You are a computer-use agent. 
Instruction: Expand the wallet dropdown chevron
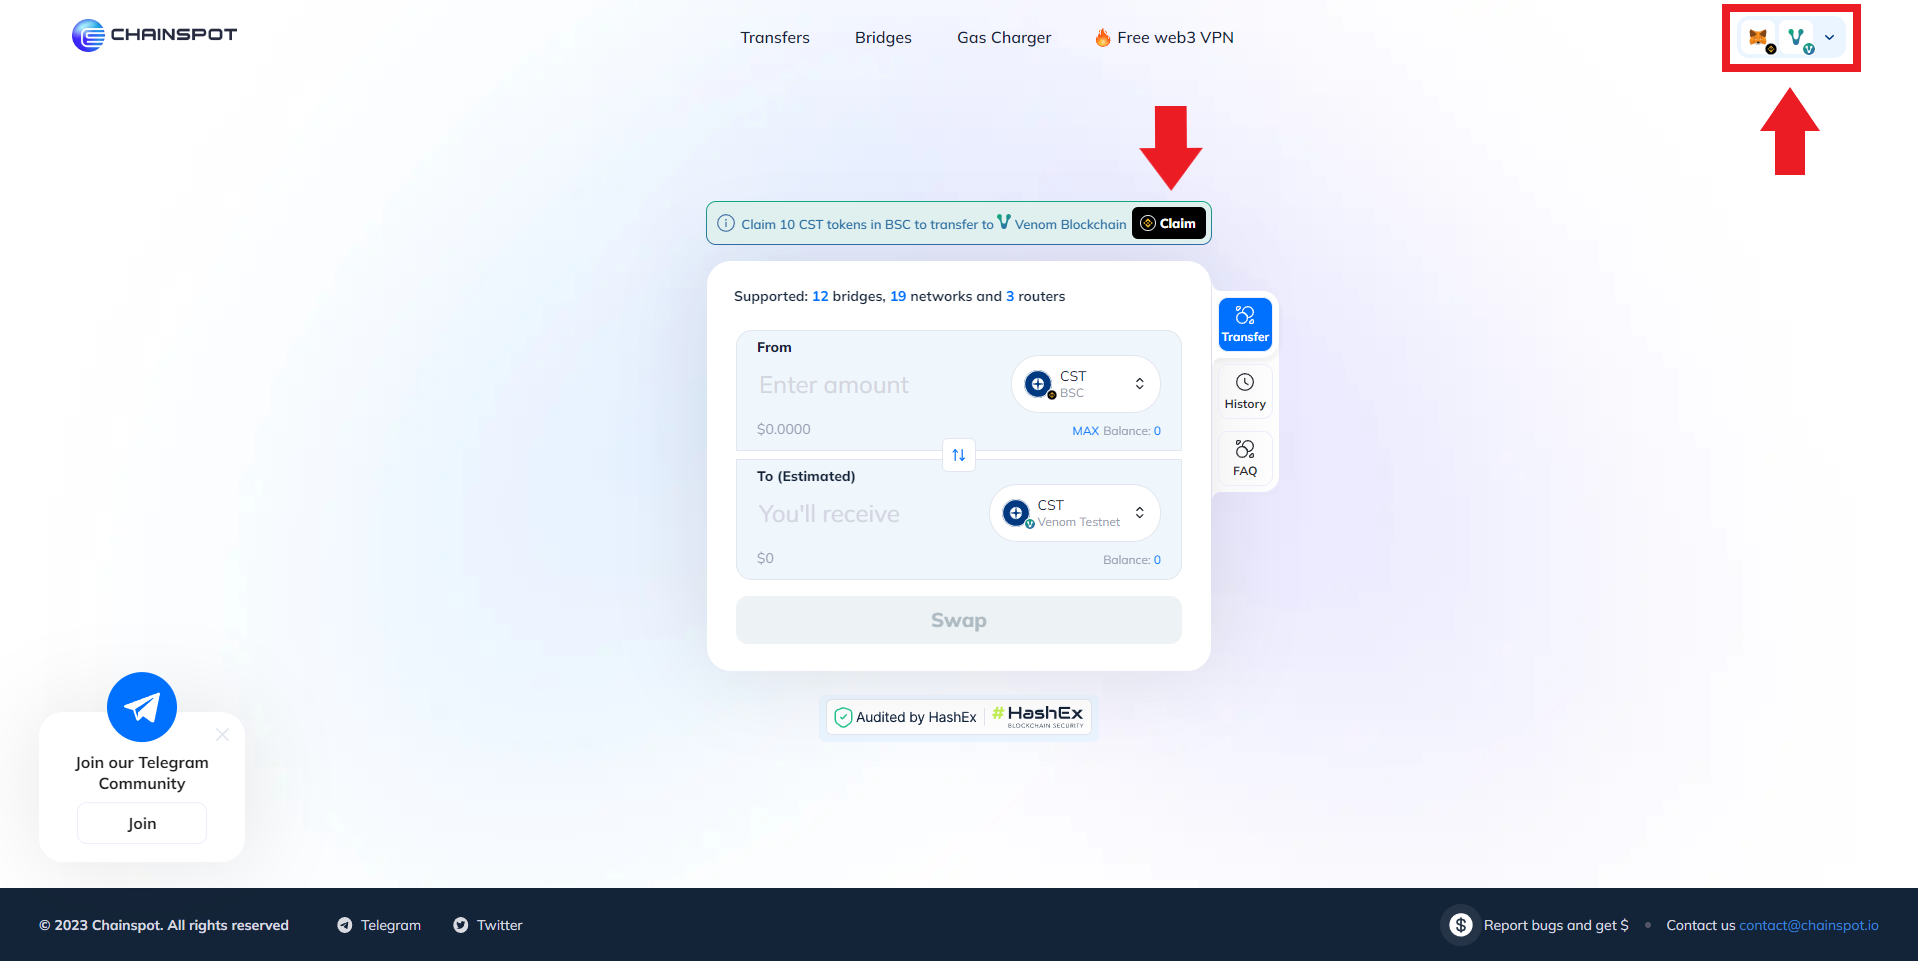pyautogui.click(x=1829, y=38)
